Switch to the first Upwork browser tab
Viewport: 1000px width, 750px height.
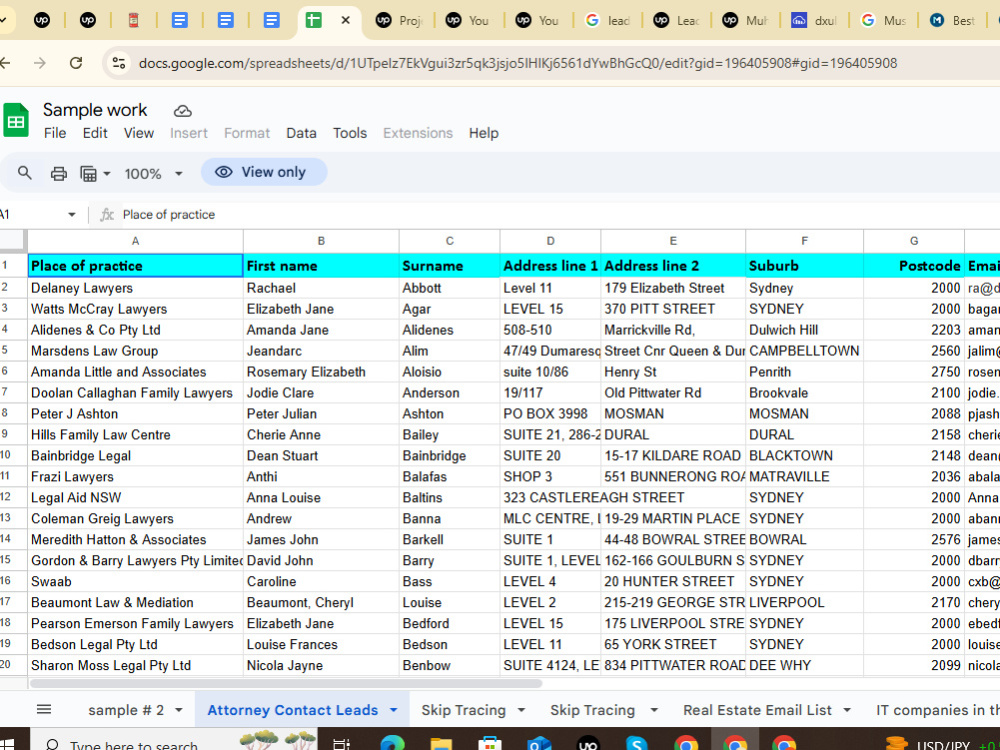(x=42, y=20)
